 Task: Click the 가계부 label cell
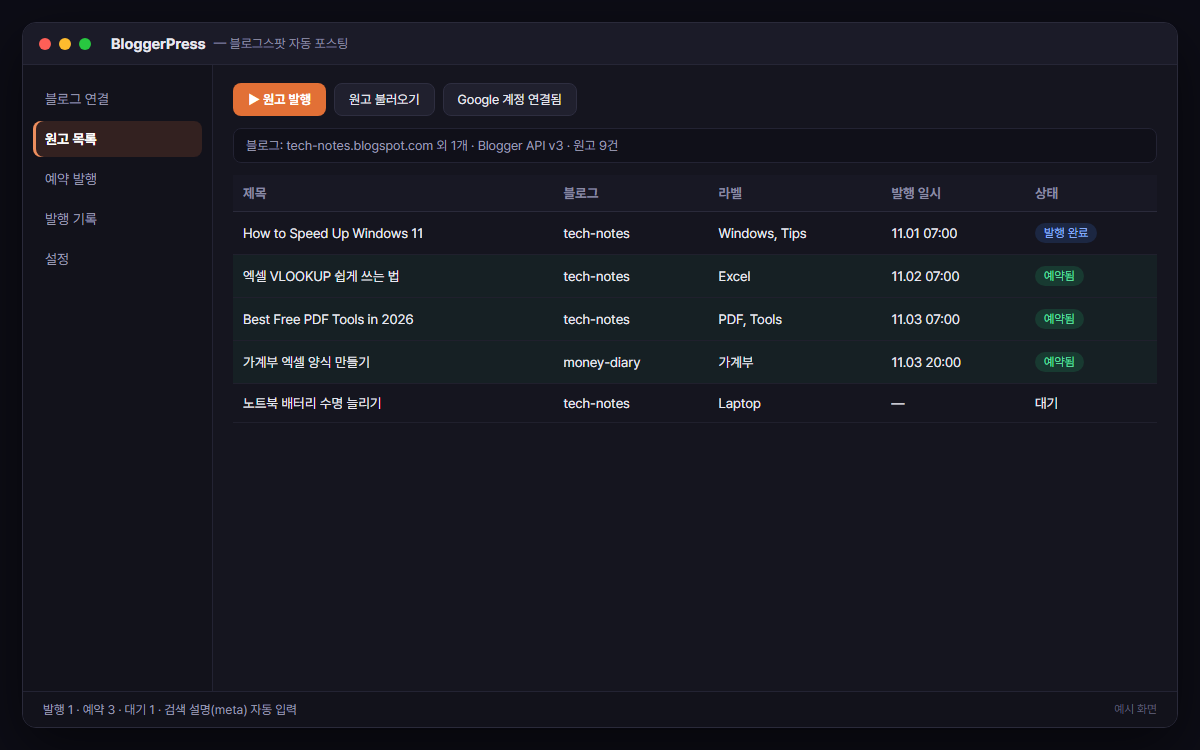(x=736, y=362)
